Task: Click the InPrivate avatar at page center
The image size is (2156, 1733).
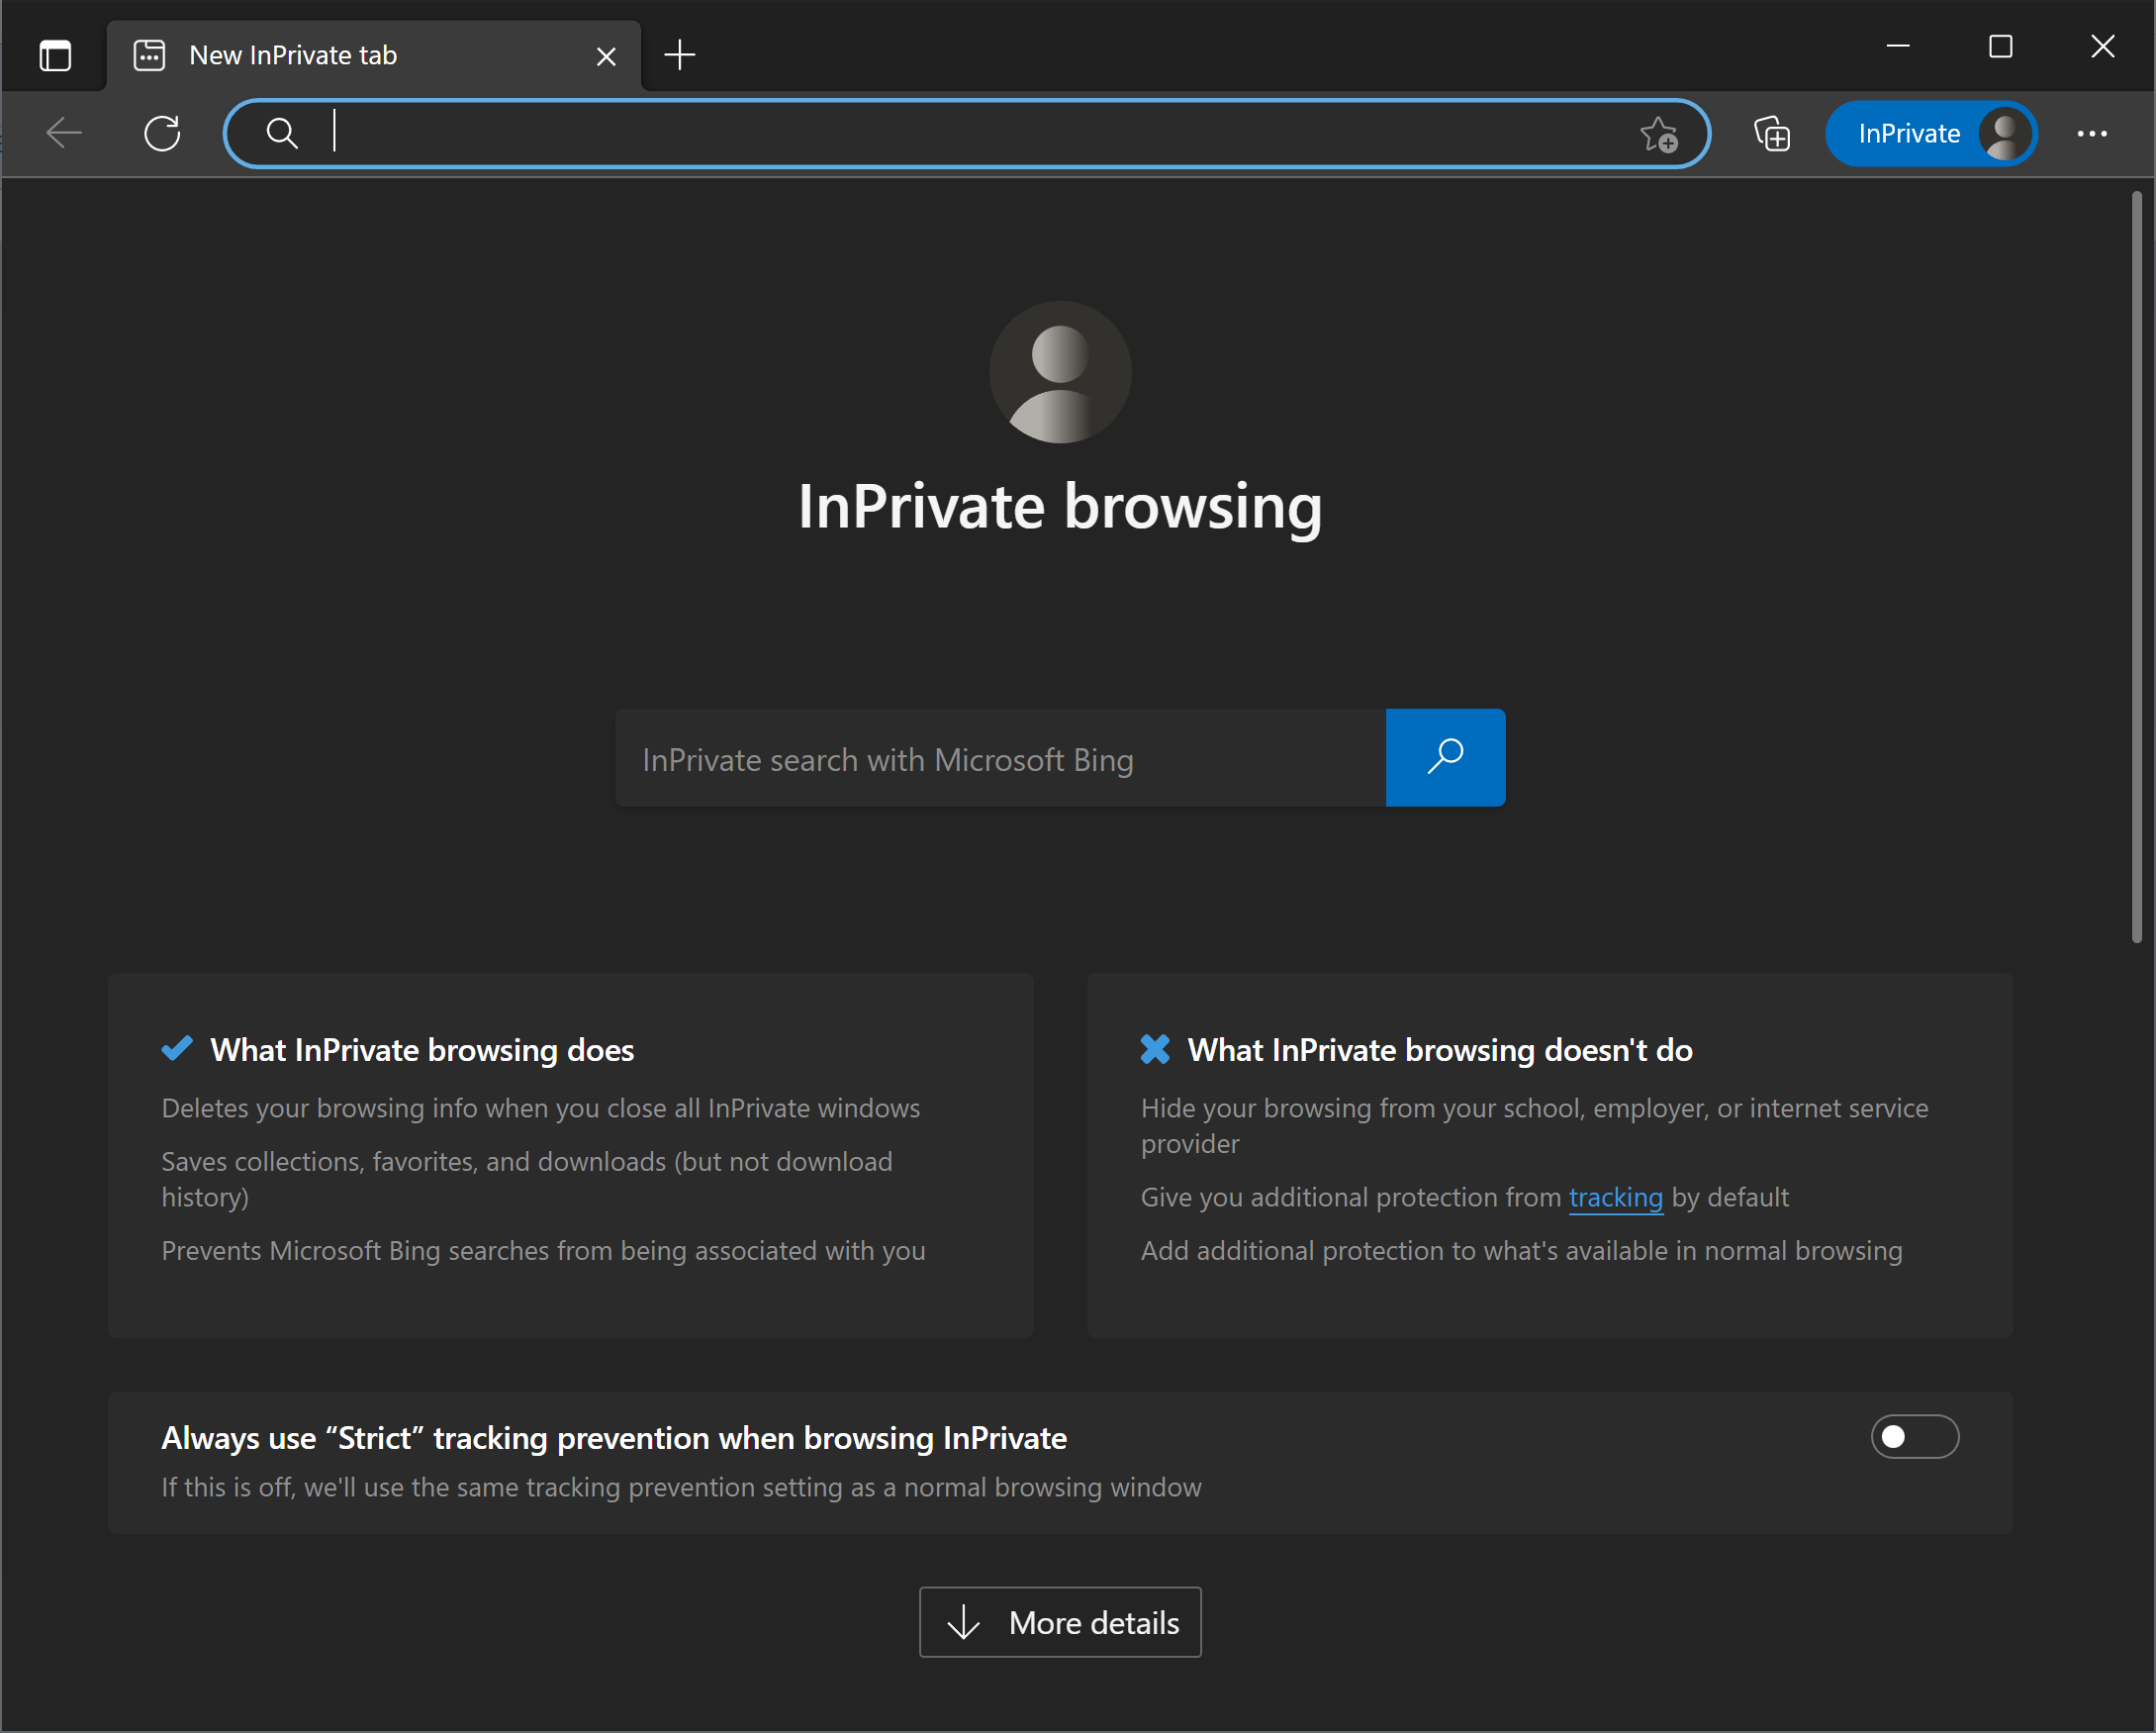Action: [1060, 372]
